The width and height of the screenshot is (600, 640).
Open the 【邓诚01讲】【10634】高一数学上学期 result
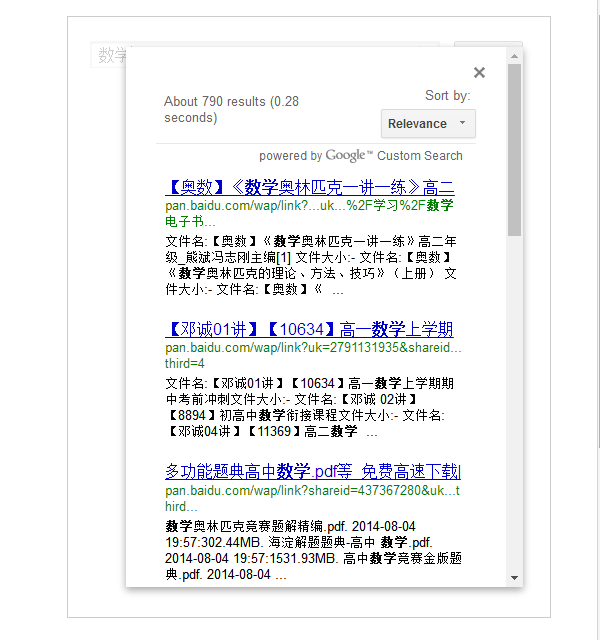(309, 329)
